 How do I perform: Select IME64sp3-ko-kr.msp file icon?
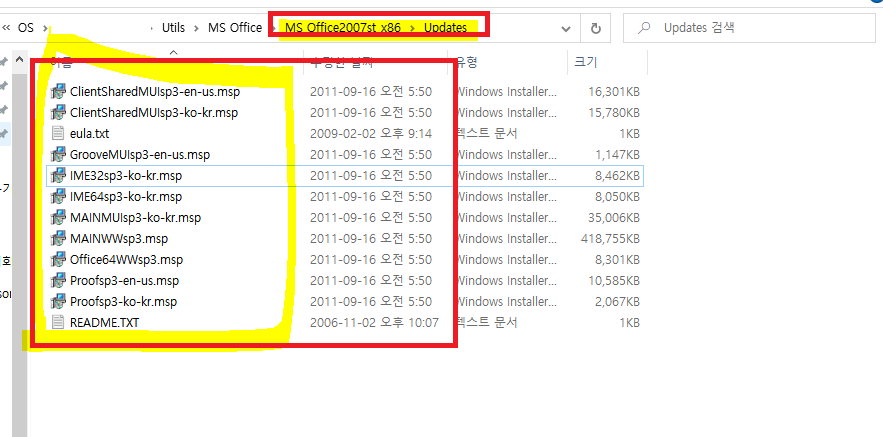click(57, 197)
